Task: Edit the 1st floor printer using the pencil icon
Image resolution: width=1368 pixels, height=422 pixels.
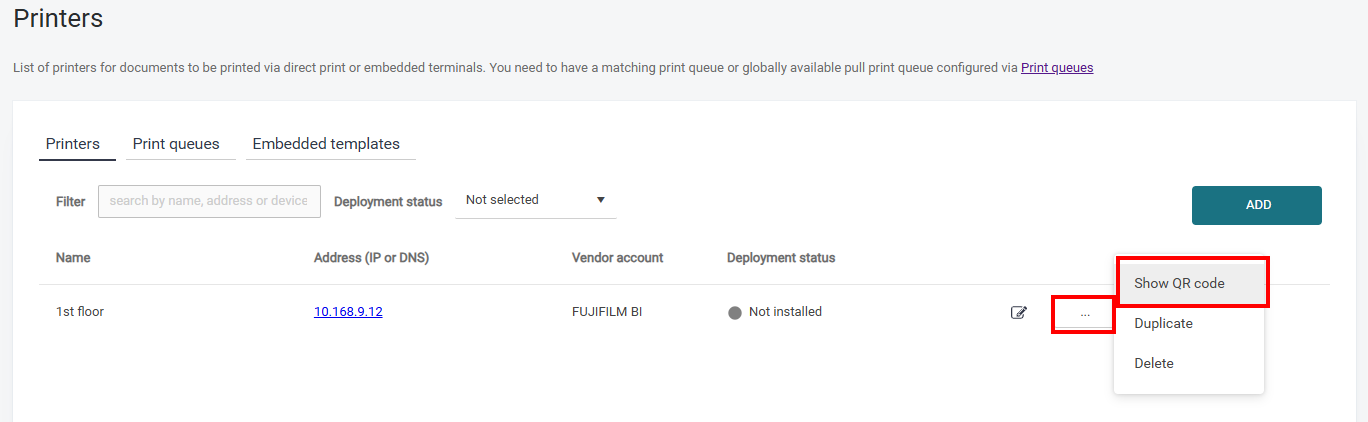Action: point(1018,313)
